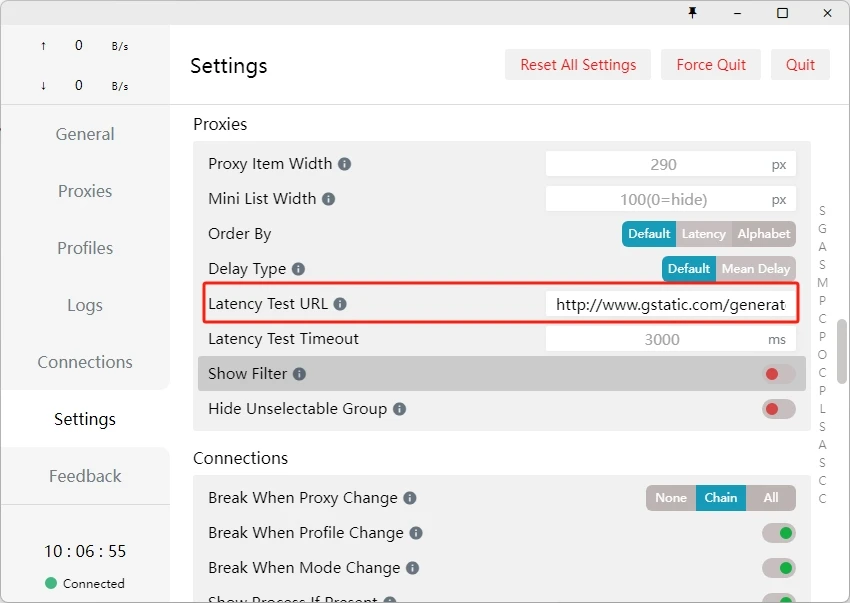Screen dimensions: 850x603
Task: Turn off Break When Mode Change
Action: click(x=778, y=568)
